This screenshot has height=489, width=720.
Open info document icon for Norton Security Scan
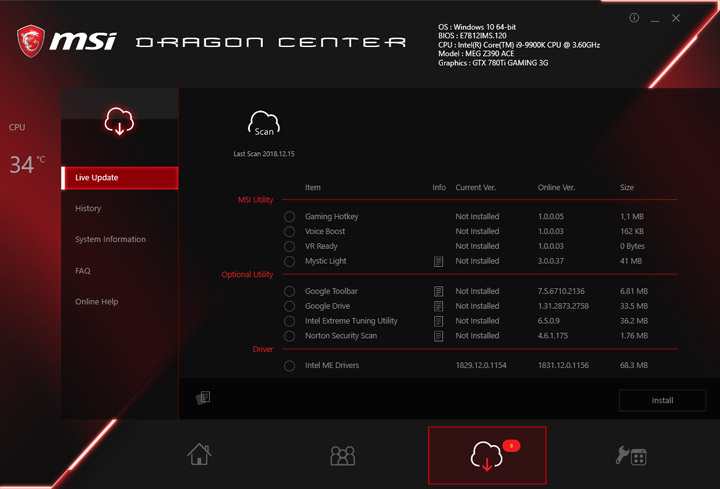(x=439, y=336)
